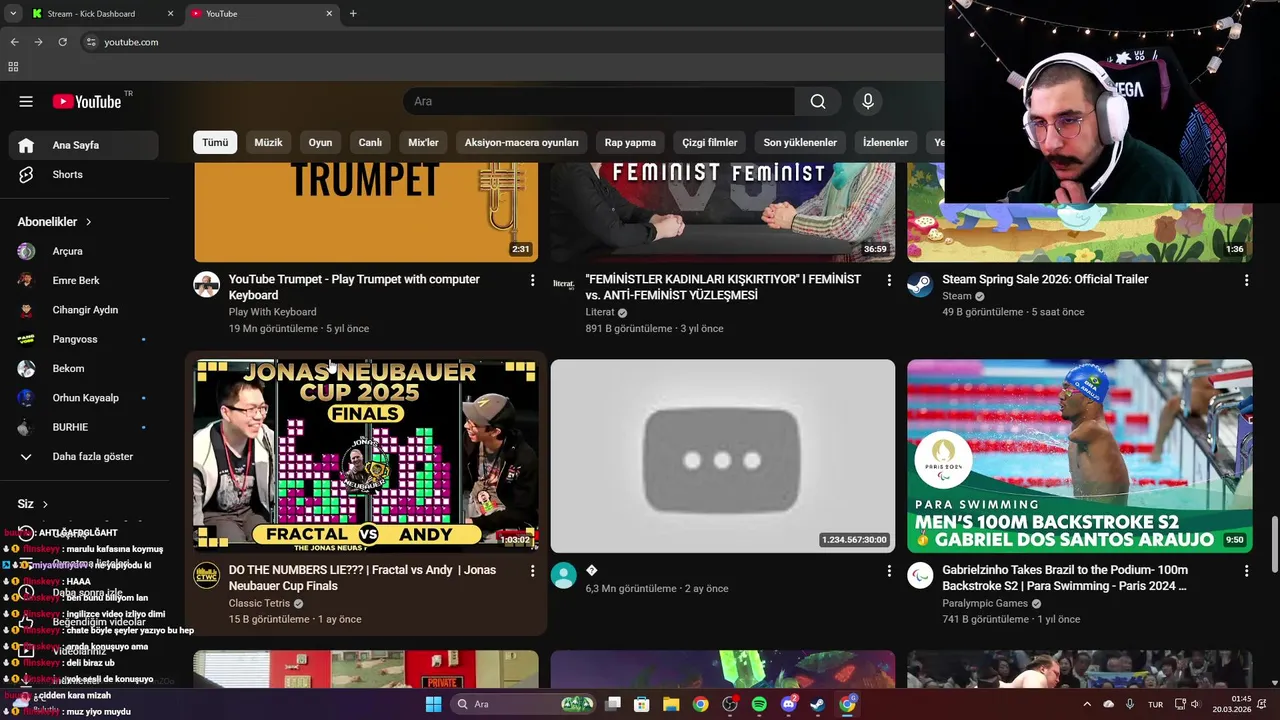The image size is (1280, 720).
Task: Open the browser tab search dropdown
Action: pyautogui.click(x=13, y=14)
